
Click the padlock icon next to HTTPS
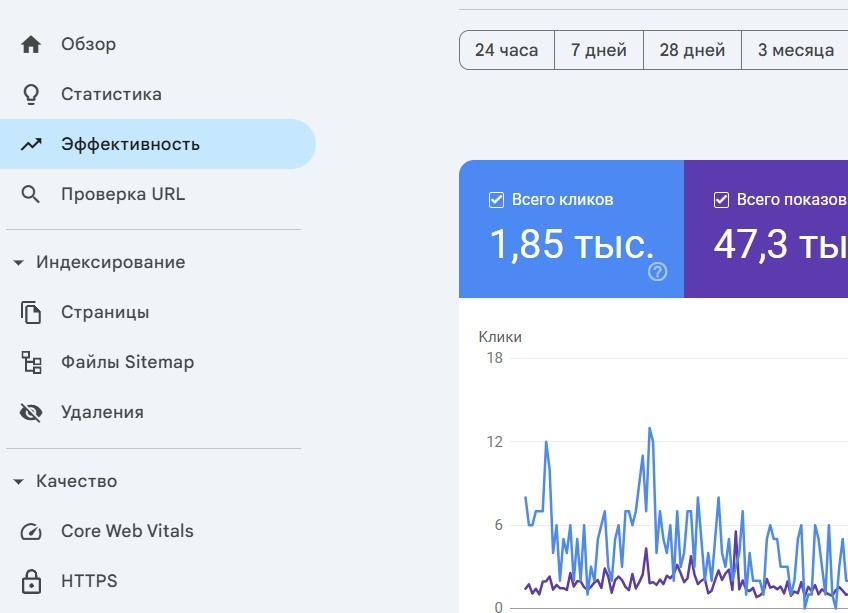pos(32,581)
